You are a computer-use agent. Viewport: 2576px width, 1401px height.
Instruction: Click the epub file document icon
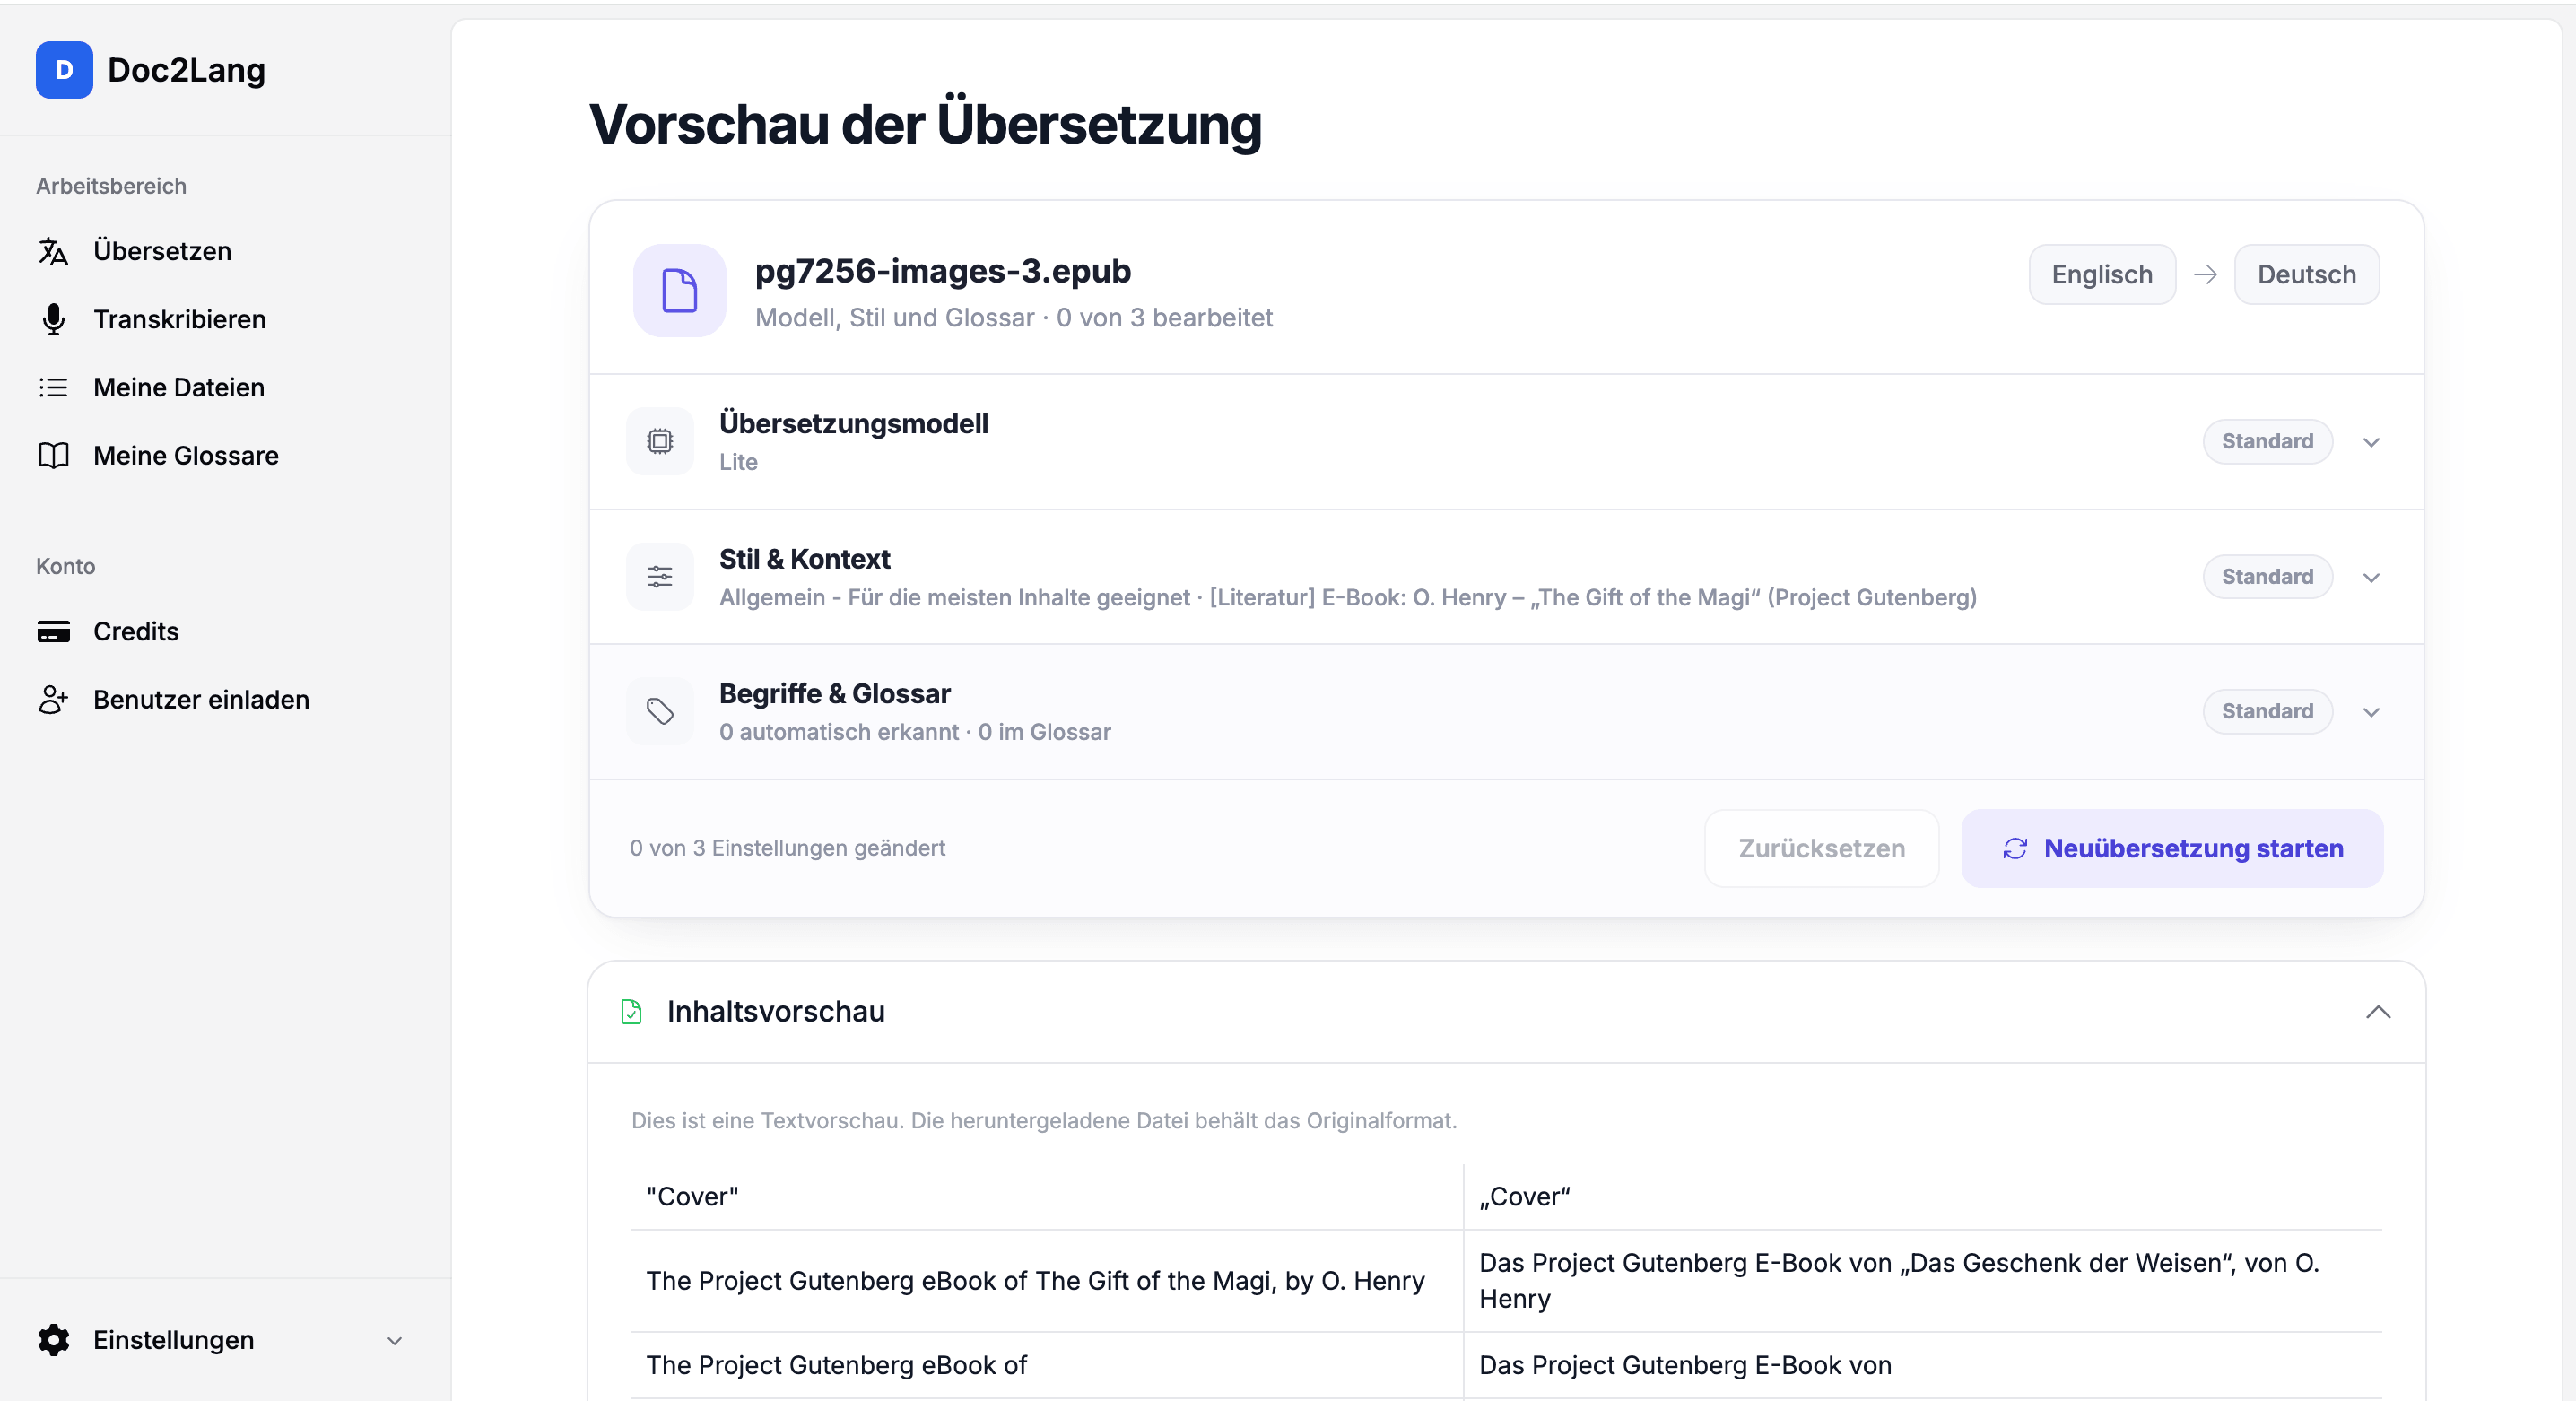click(679, 291)
